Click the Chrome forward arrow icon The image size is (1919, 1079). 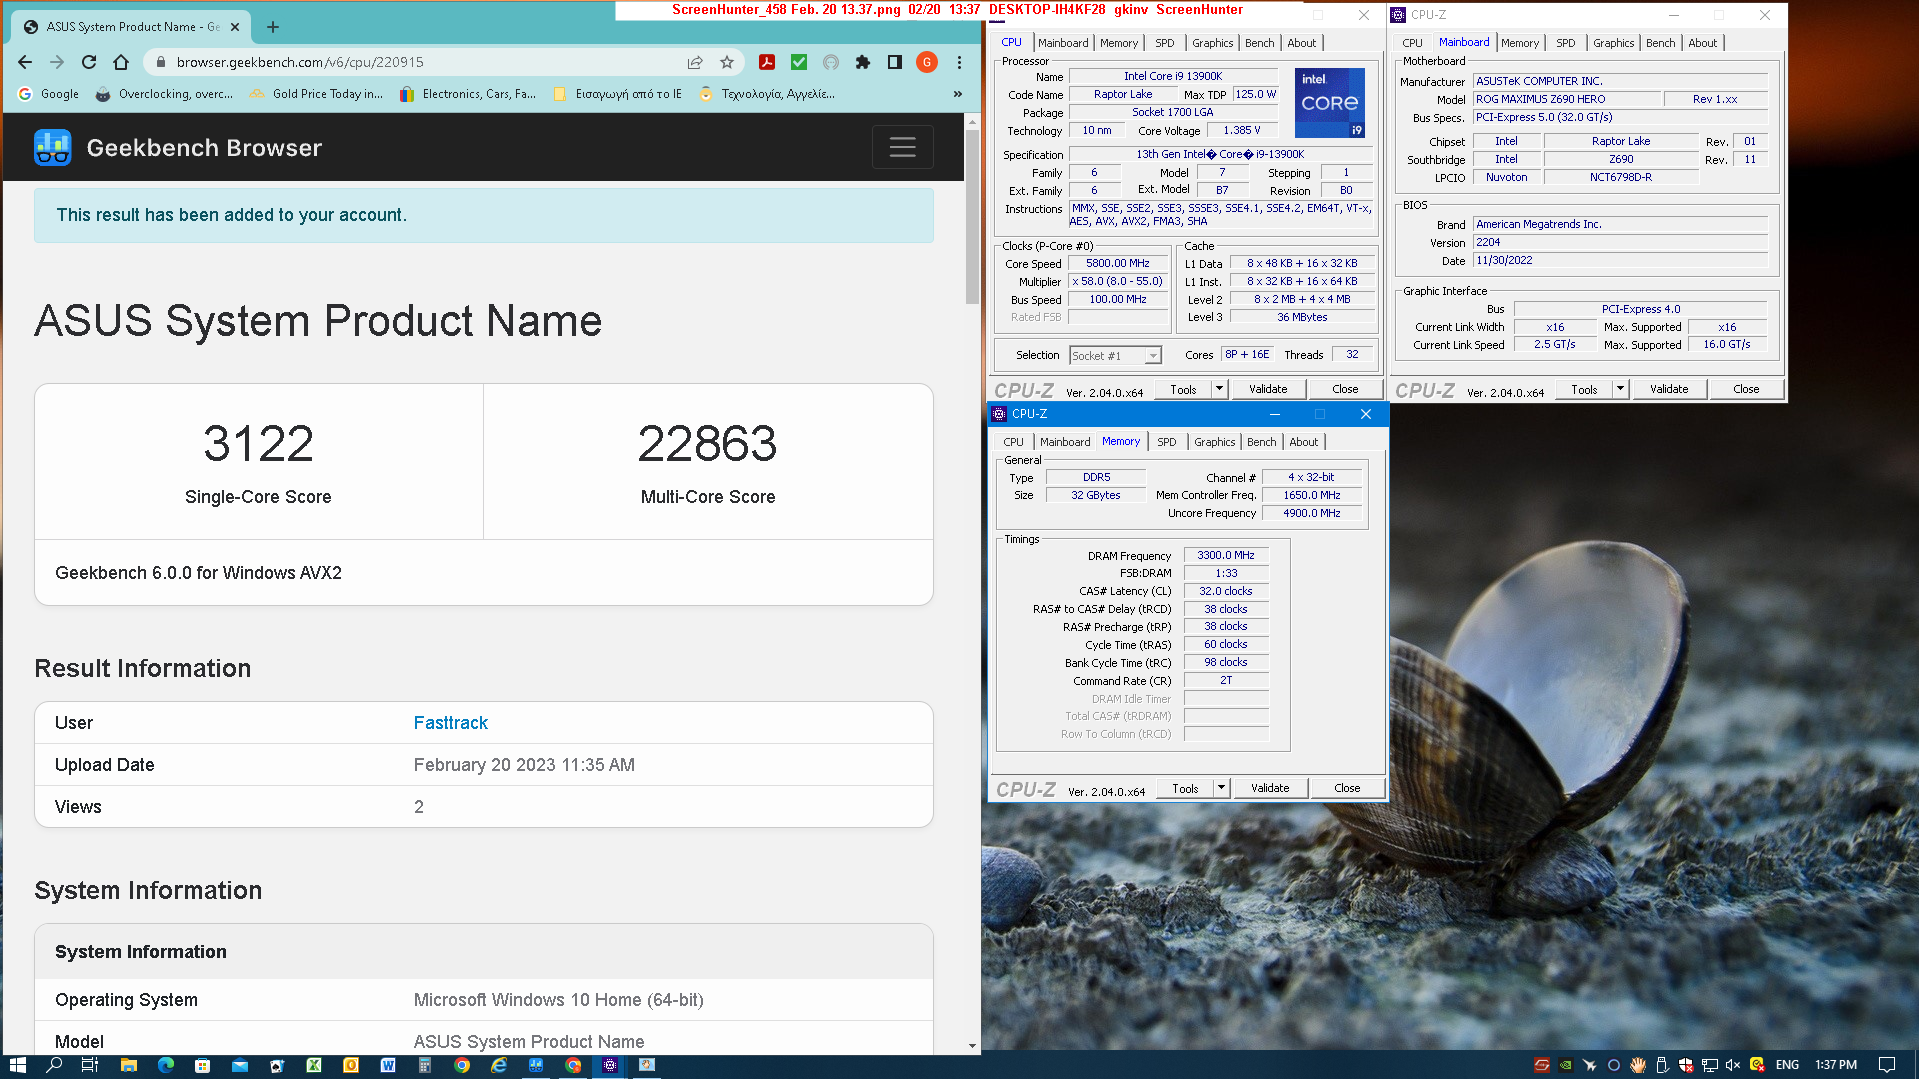[x=57, y=62]
